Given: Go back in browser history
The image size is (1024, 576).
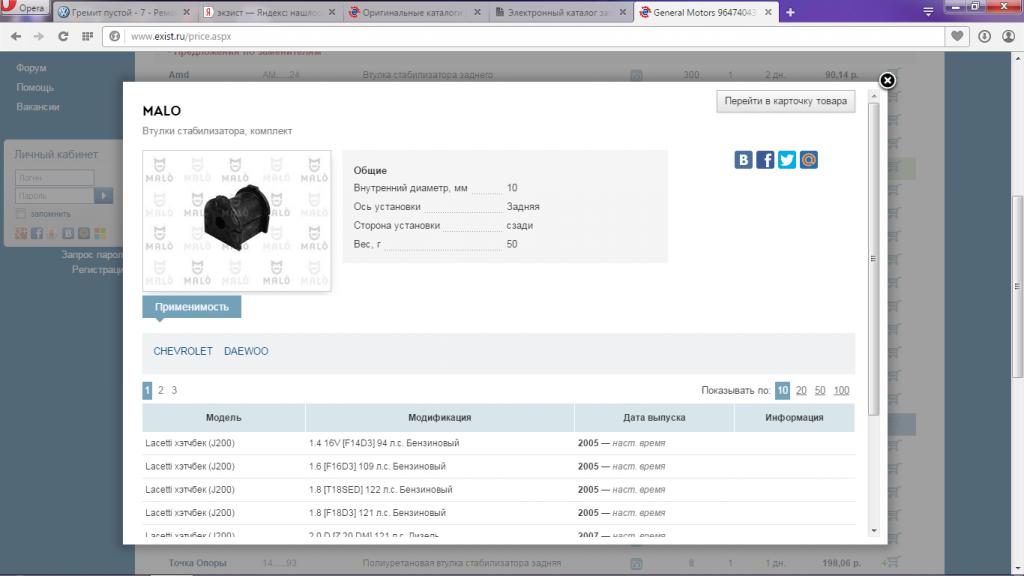Looking at the screenshot, I should (16, 37).
